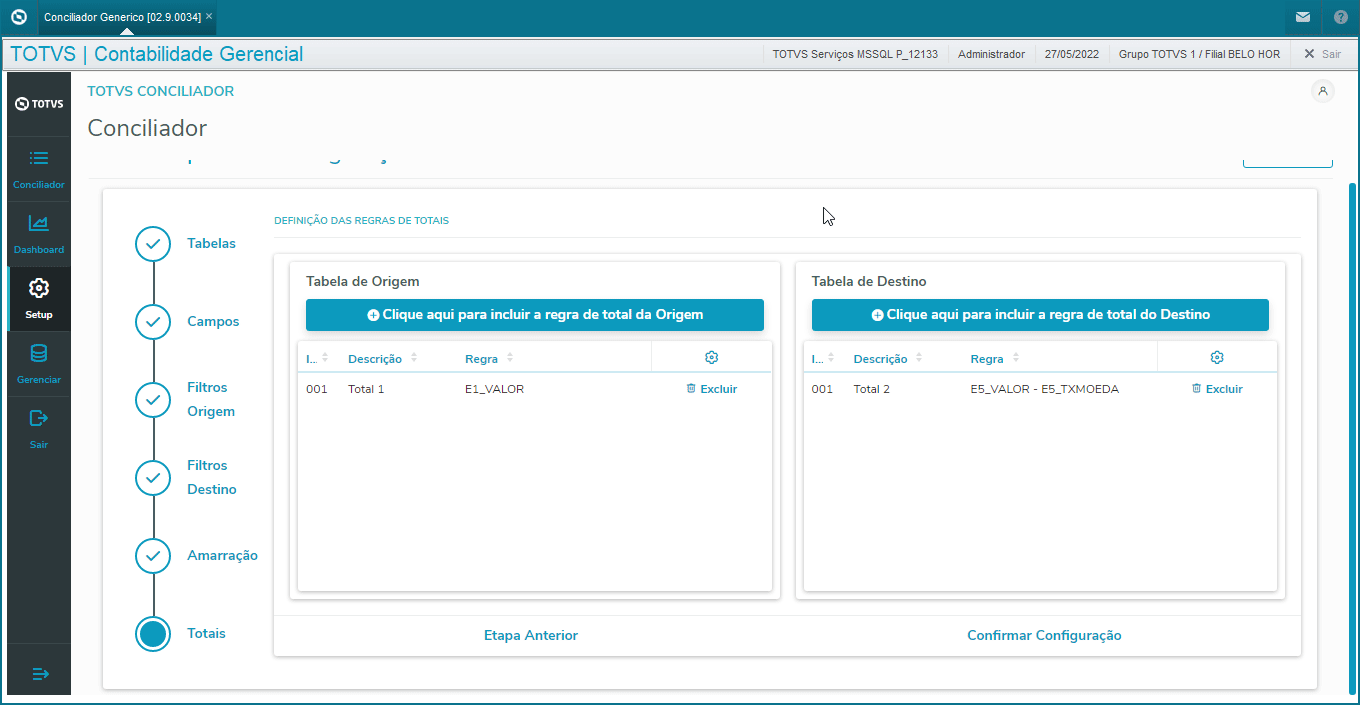Click Grupo TOTVS 1 / Filial label

pyautogui.click(x=1199, y=54)
